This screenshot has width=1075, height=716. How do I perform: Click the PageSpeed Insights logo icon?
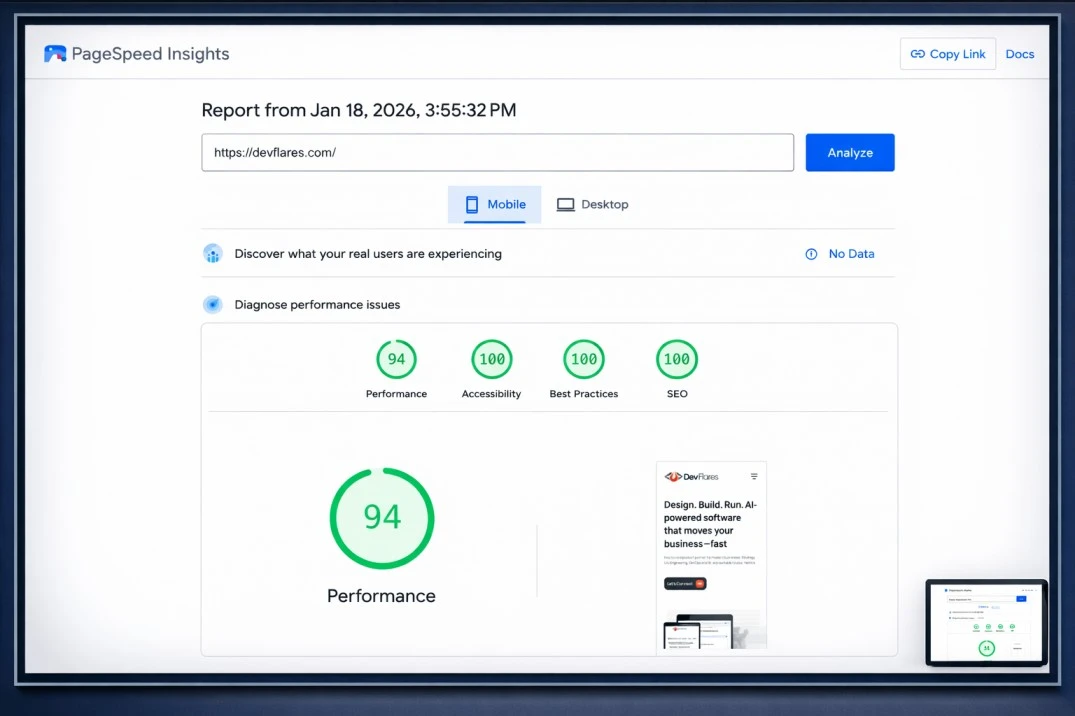[55, 53]
